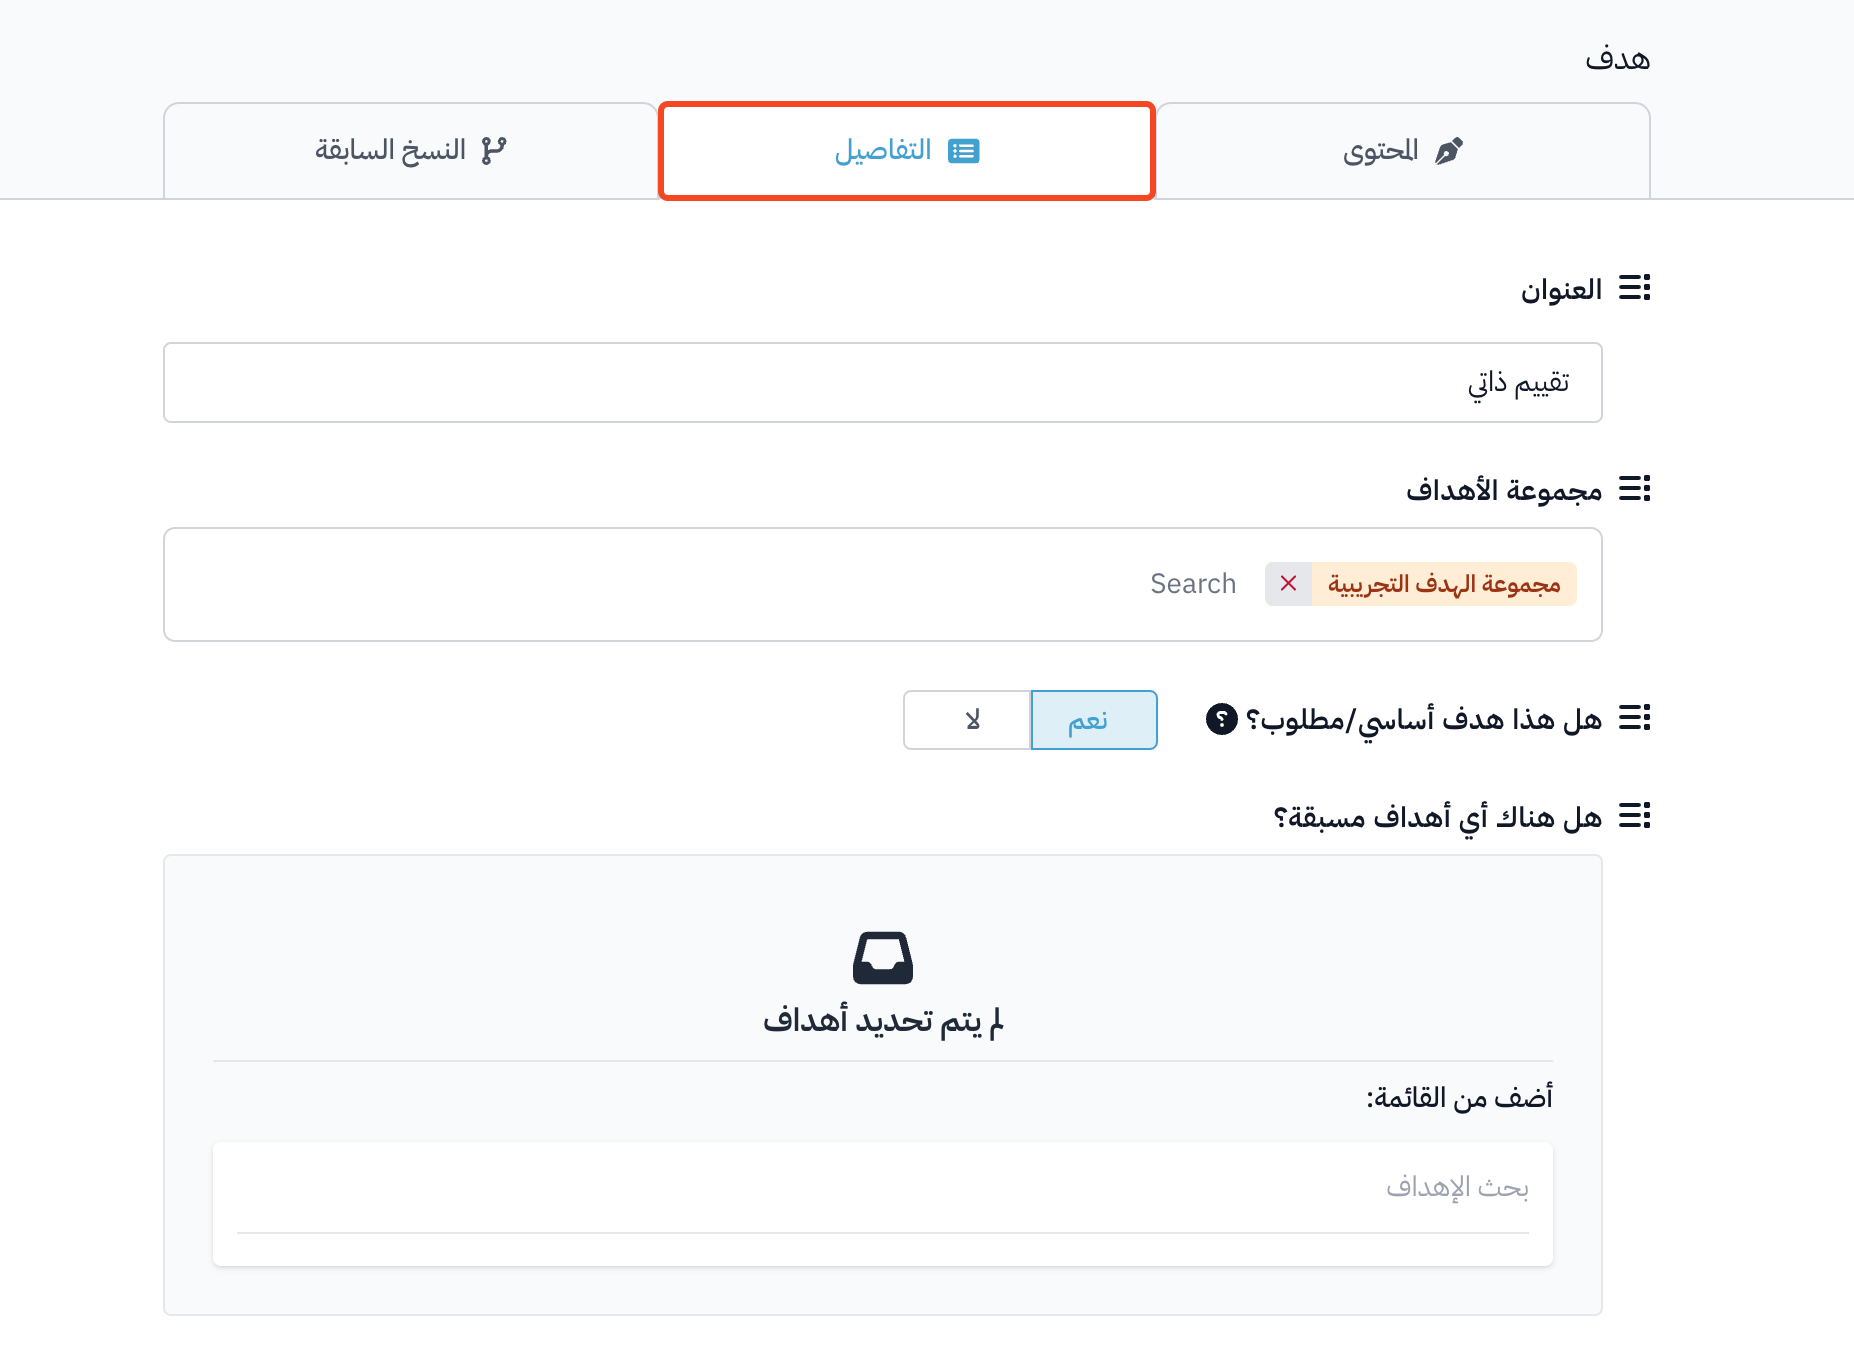Image resolution: width=1854 pixels, height=1352 pixels.
Task: Click the العنوان title input field
Action: 883,383
